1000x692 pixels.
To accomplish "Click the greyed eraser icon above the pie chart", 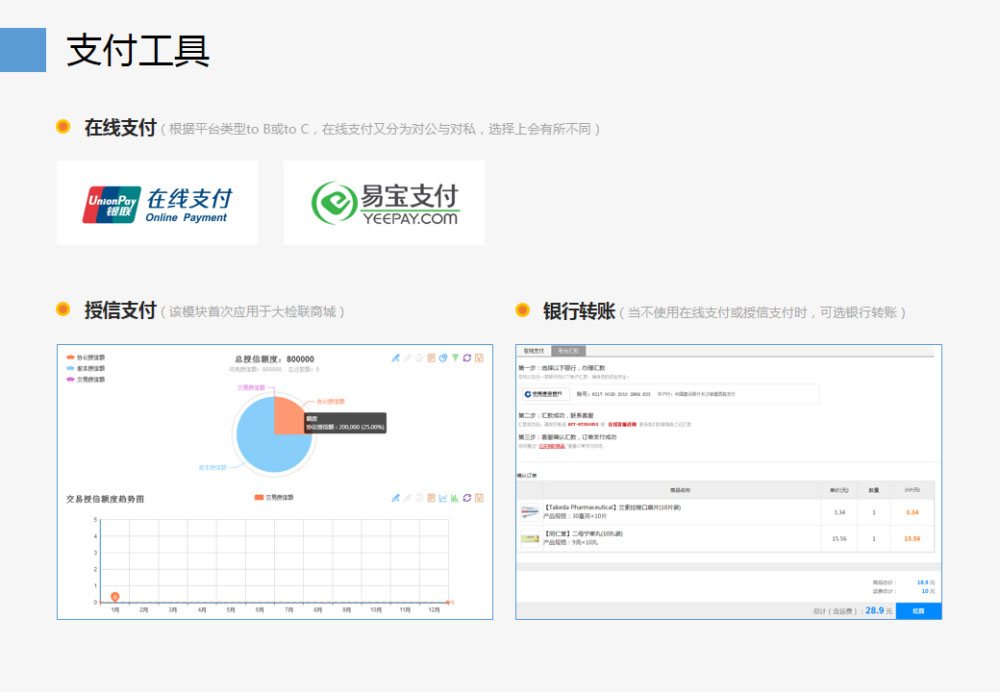I will (408, 358).
